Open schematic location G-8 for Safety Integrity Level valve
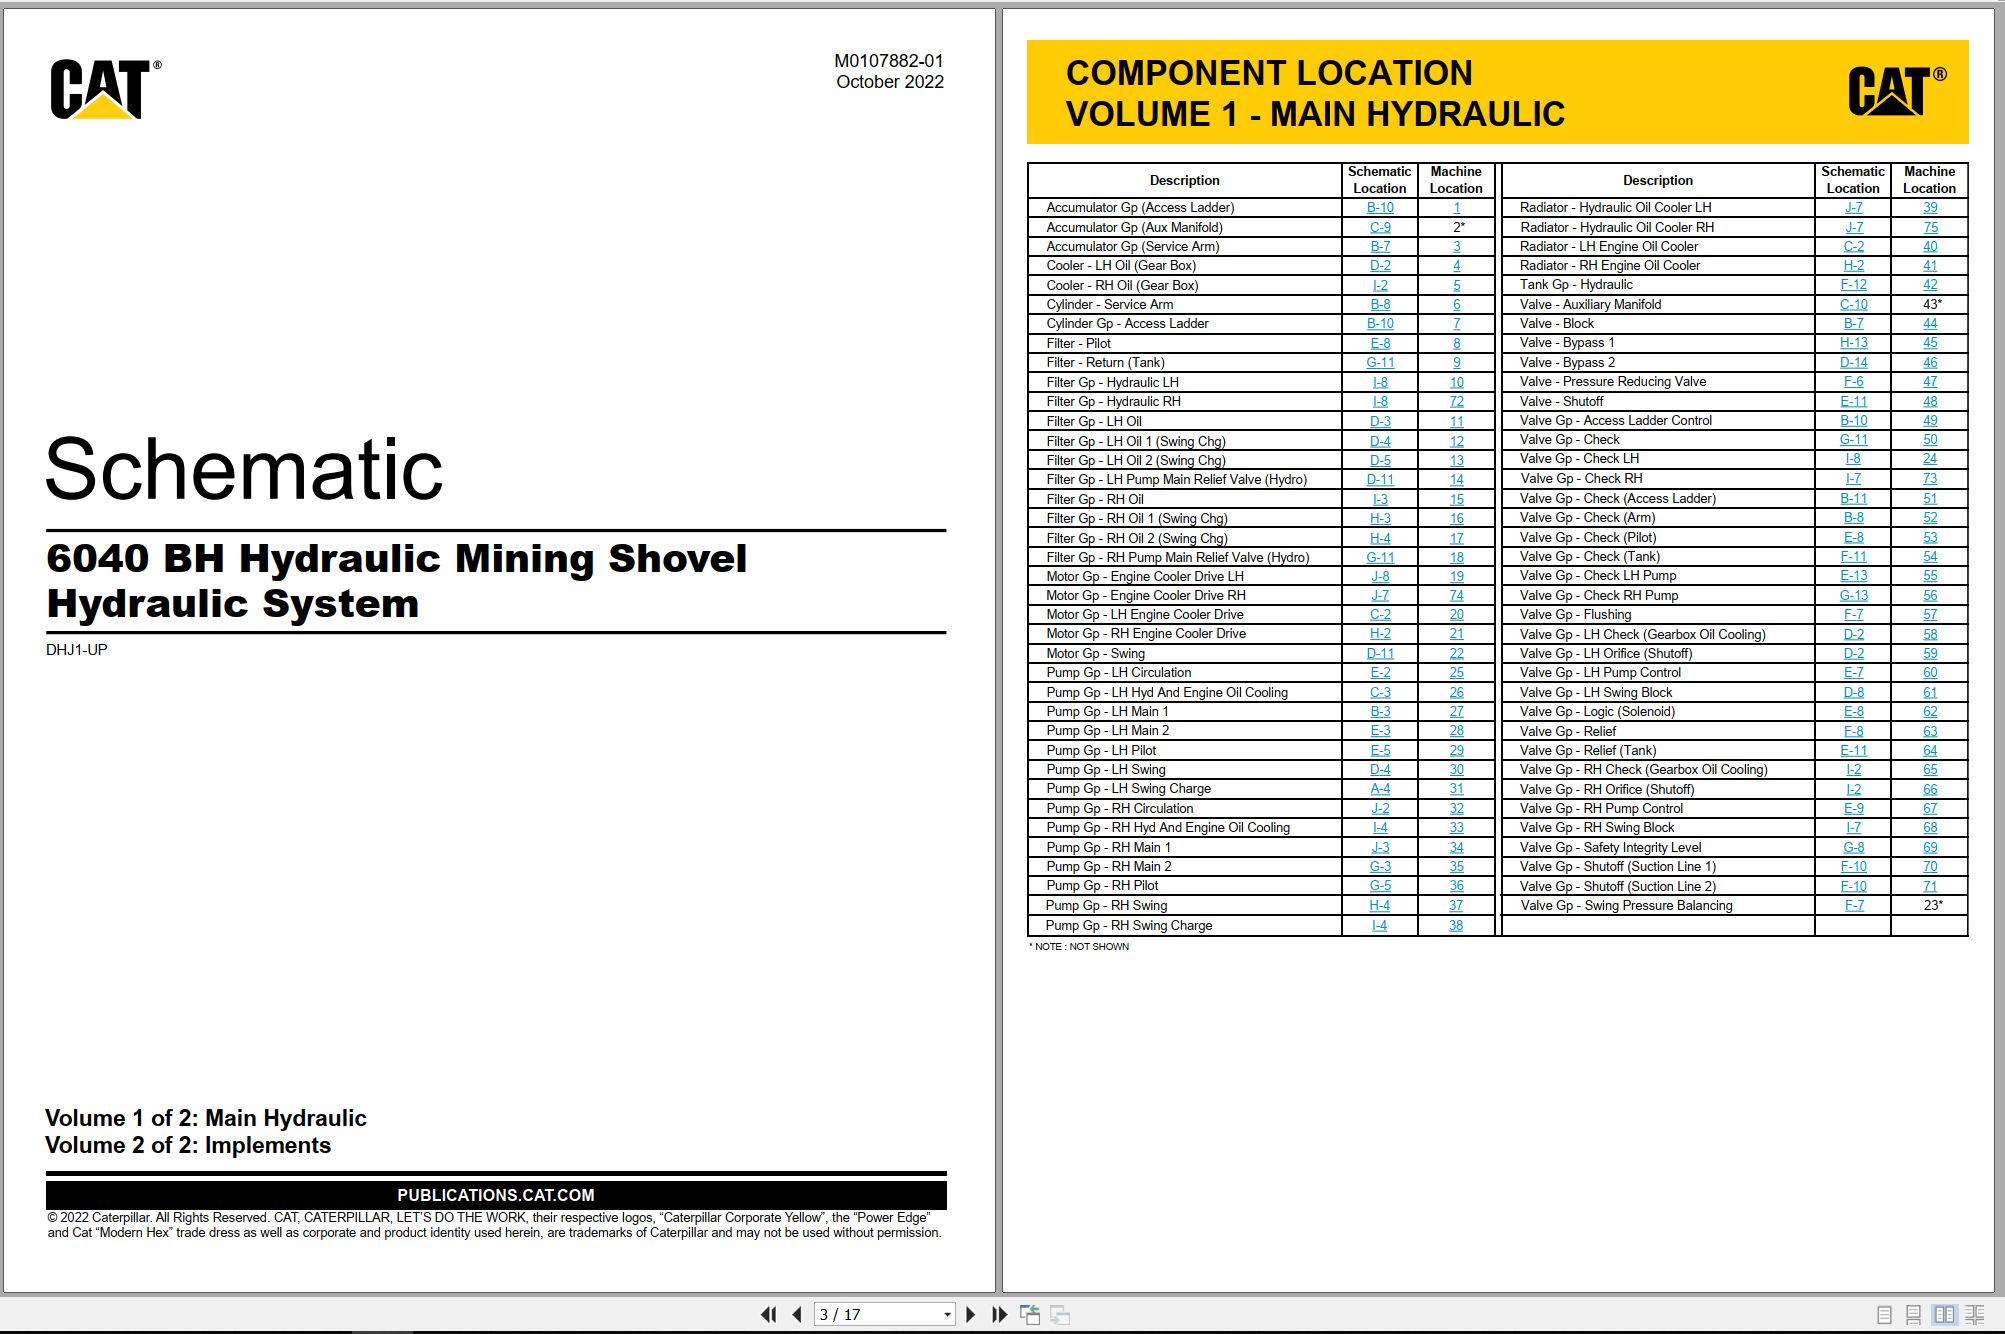Image resolution: width=2005 pixels, height=1334 pixels. [x=1854, y=847]
